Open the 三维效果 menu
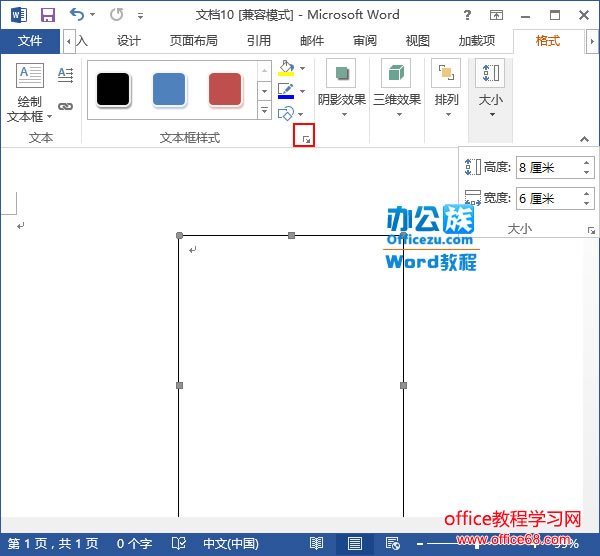This screenshot has width=600, height=556. 397,89
